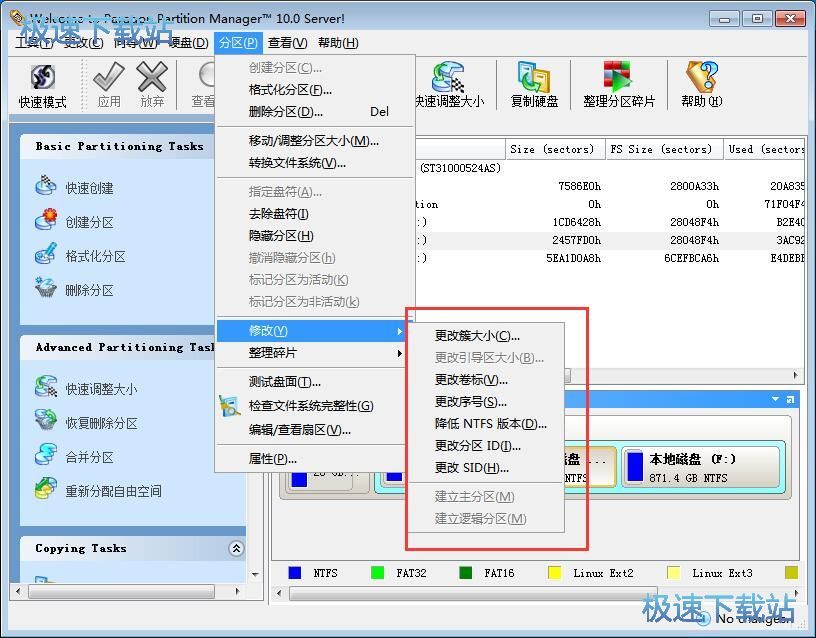This screenshot has width=816, height=638.
Task: Click the Linux Ext2 yellow legend swatch
Action: [x=555, y=573]
